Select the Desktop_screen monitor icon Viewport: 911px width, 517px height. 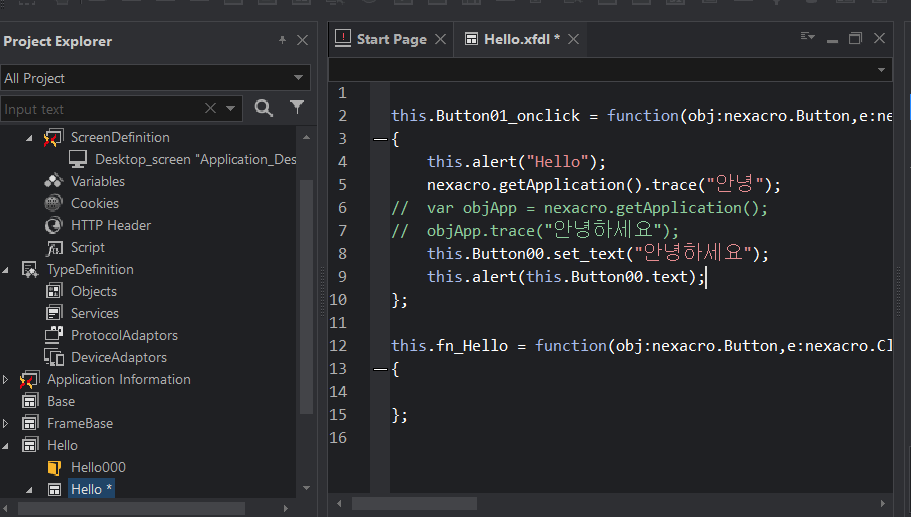click(x=78, y=159)
